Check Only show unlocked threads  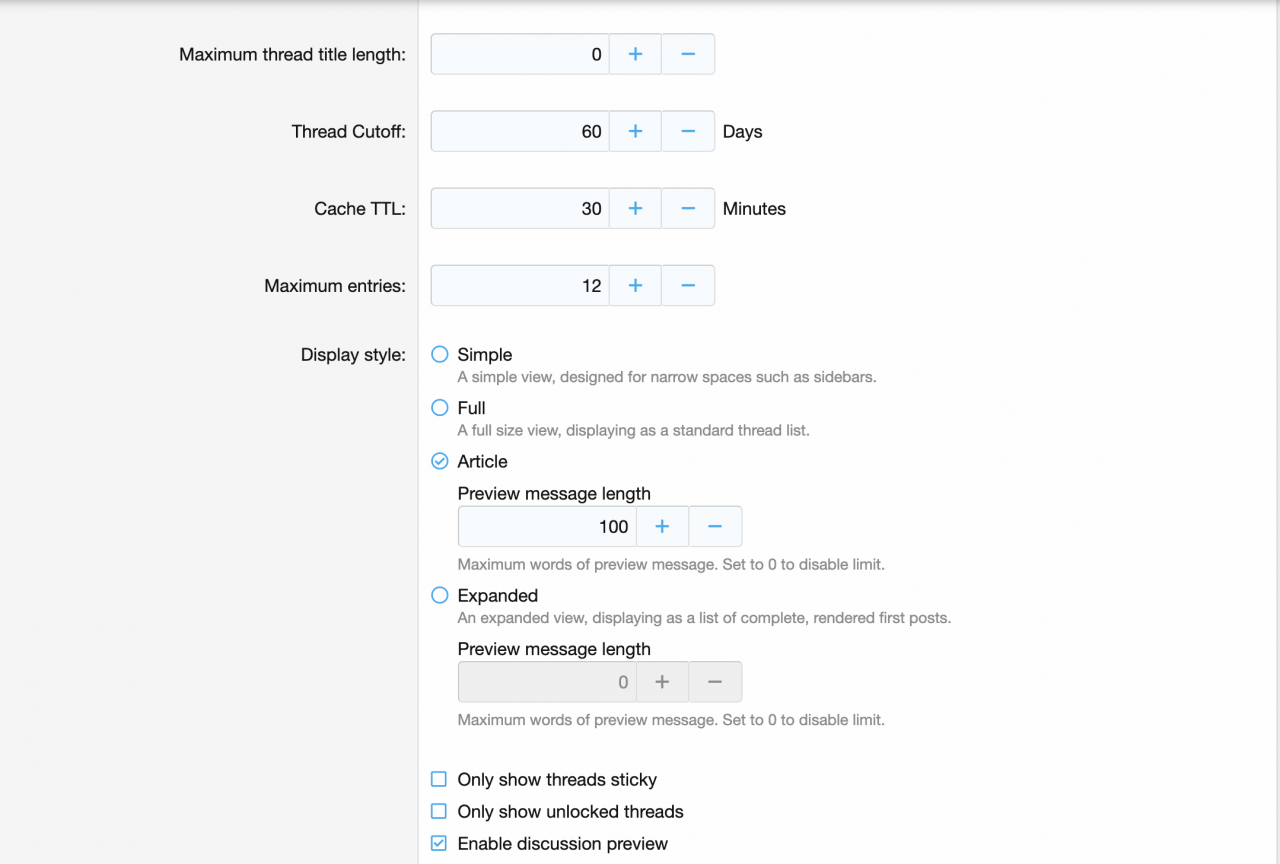(x=439, y=811)
